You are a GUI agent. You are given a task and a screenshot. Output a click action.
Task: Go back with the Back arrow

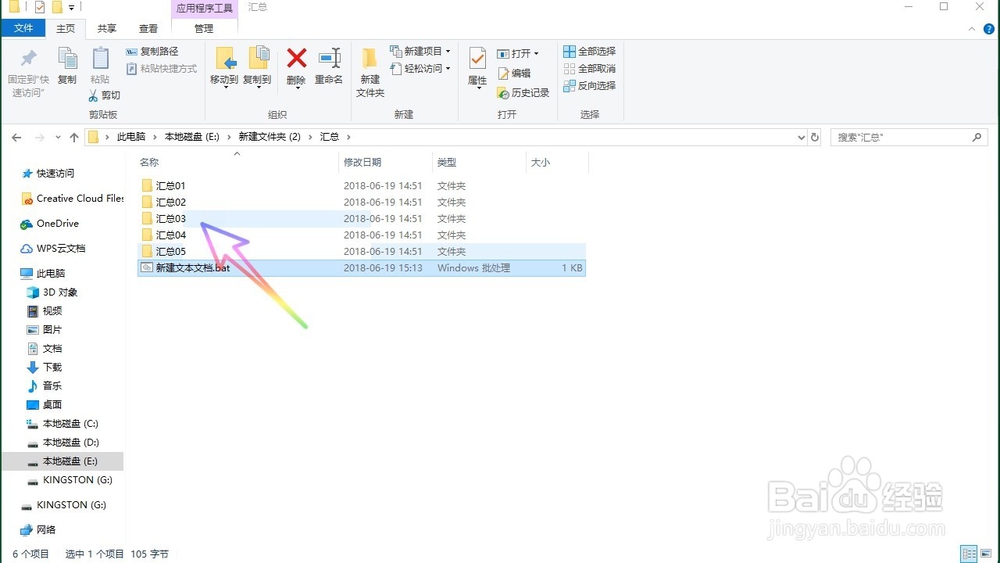(x=17, y=137)
